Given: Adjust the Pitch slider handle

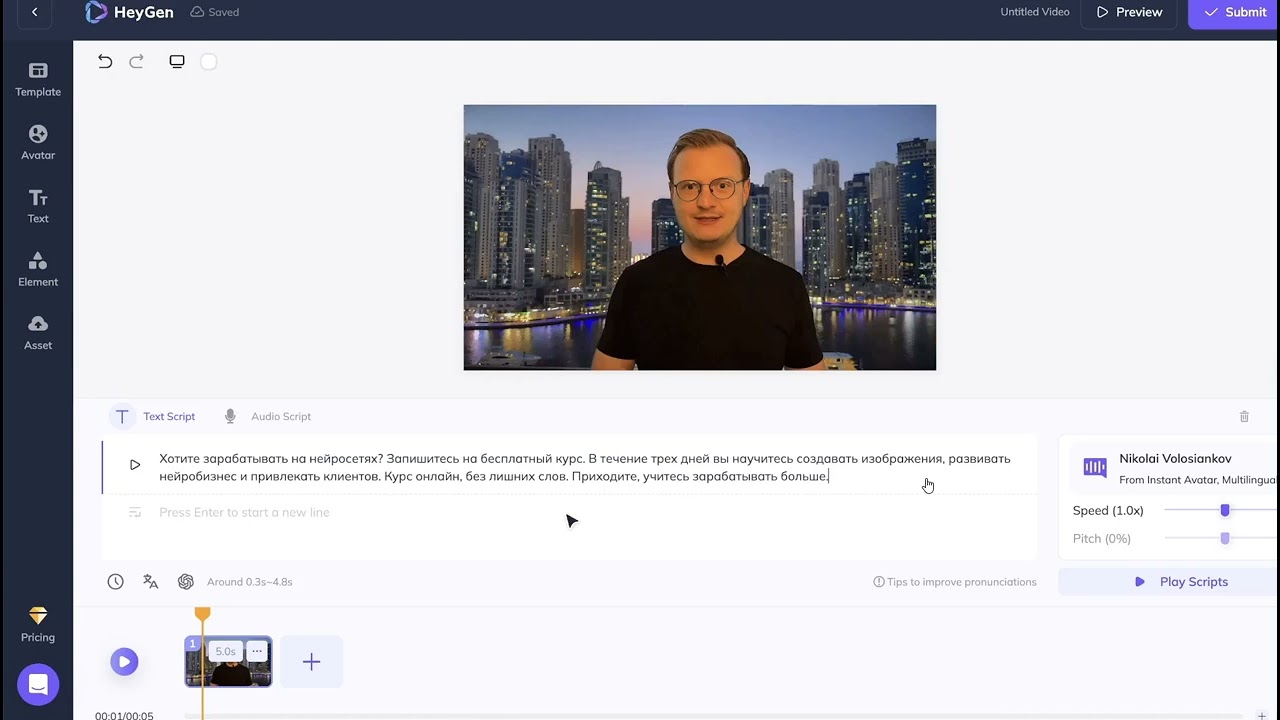Looking at the screenshot, I should point(1225,538).
